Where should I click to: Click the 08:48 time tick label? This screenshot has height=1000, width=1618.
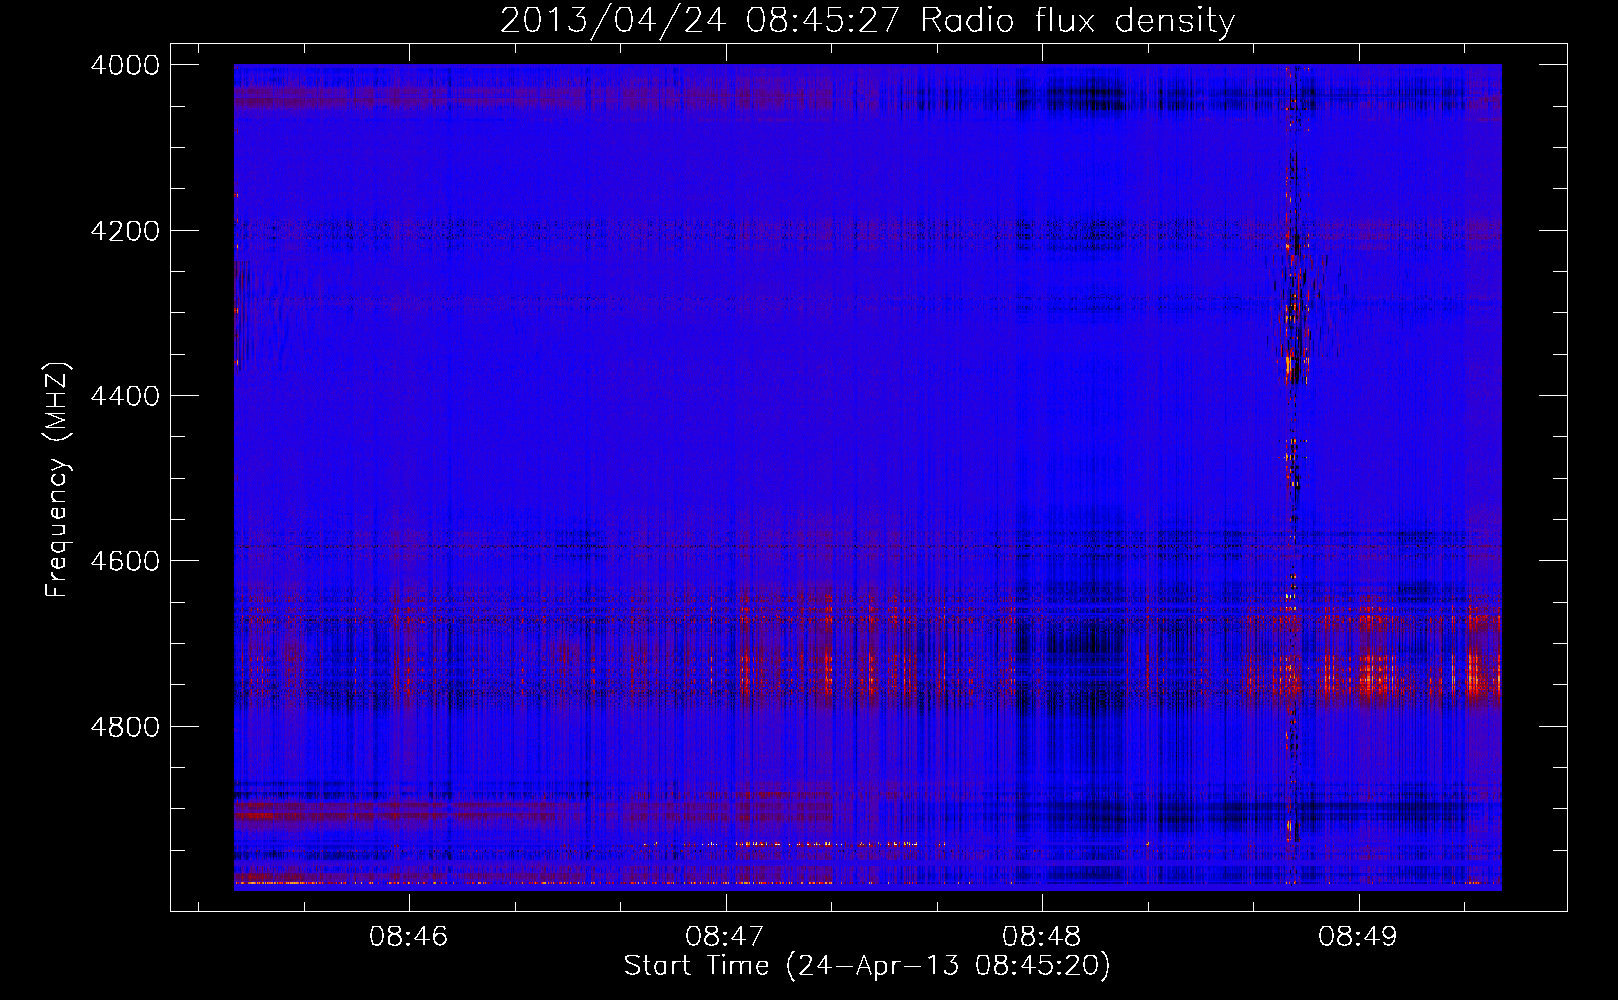point(1042,937)
